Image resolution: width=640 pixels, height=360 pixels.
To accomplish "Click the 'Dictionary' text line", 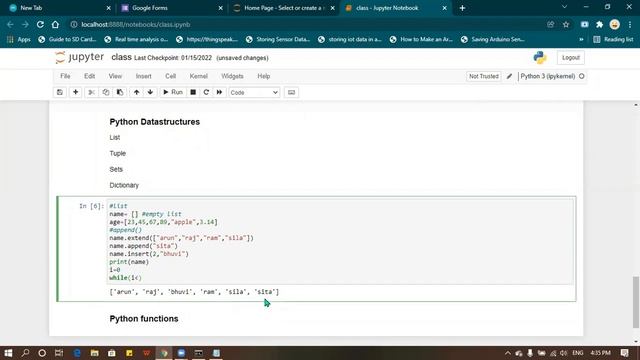I will pos(124,185).
